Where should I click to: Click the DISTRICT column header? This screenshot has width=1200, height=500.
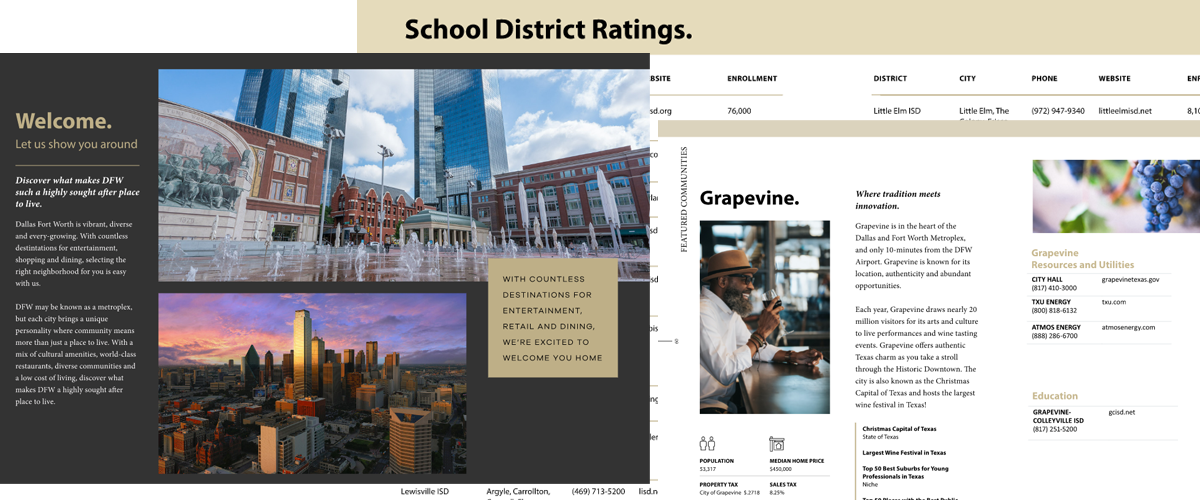pyautogui.click(x=890, y=78)
